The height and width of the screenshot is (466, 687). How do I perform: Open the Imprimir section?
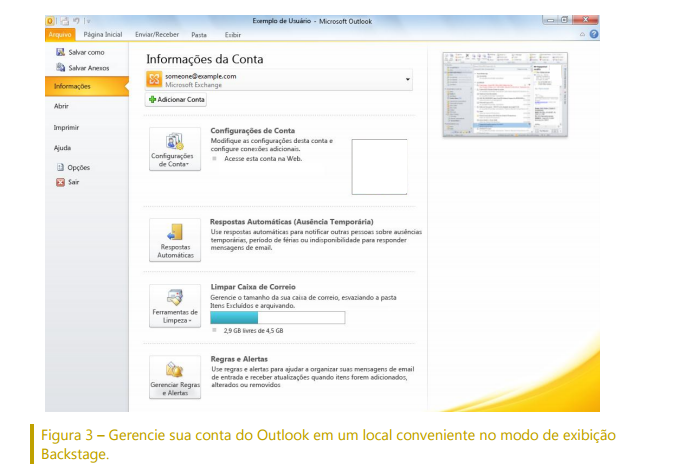67,127
